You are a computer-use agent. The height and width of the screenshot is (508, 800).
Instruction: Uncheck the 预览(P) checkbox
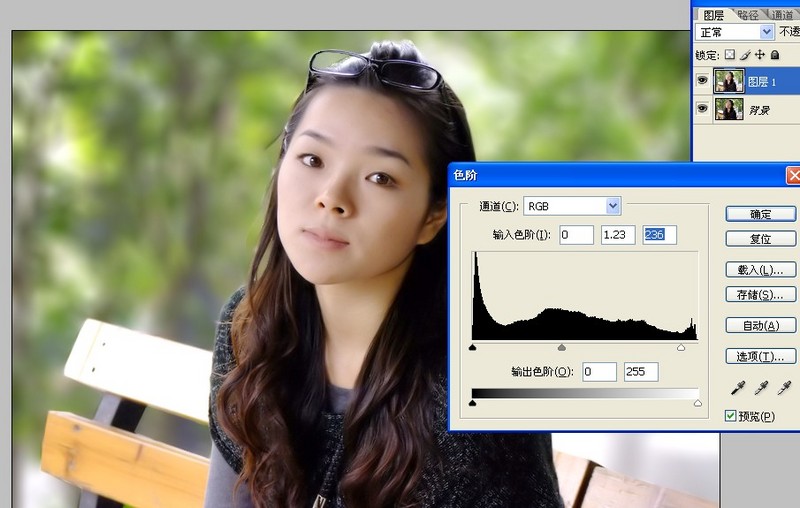pyautogui.click(x=730, y=416)
